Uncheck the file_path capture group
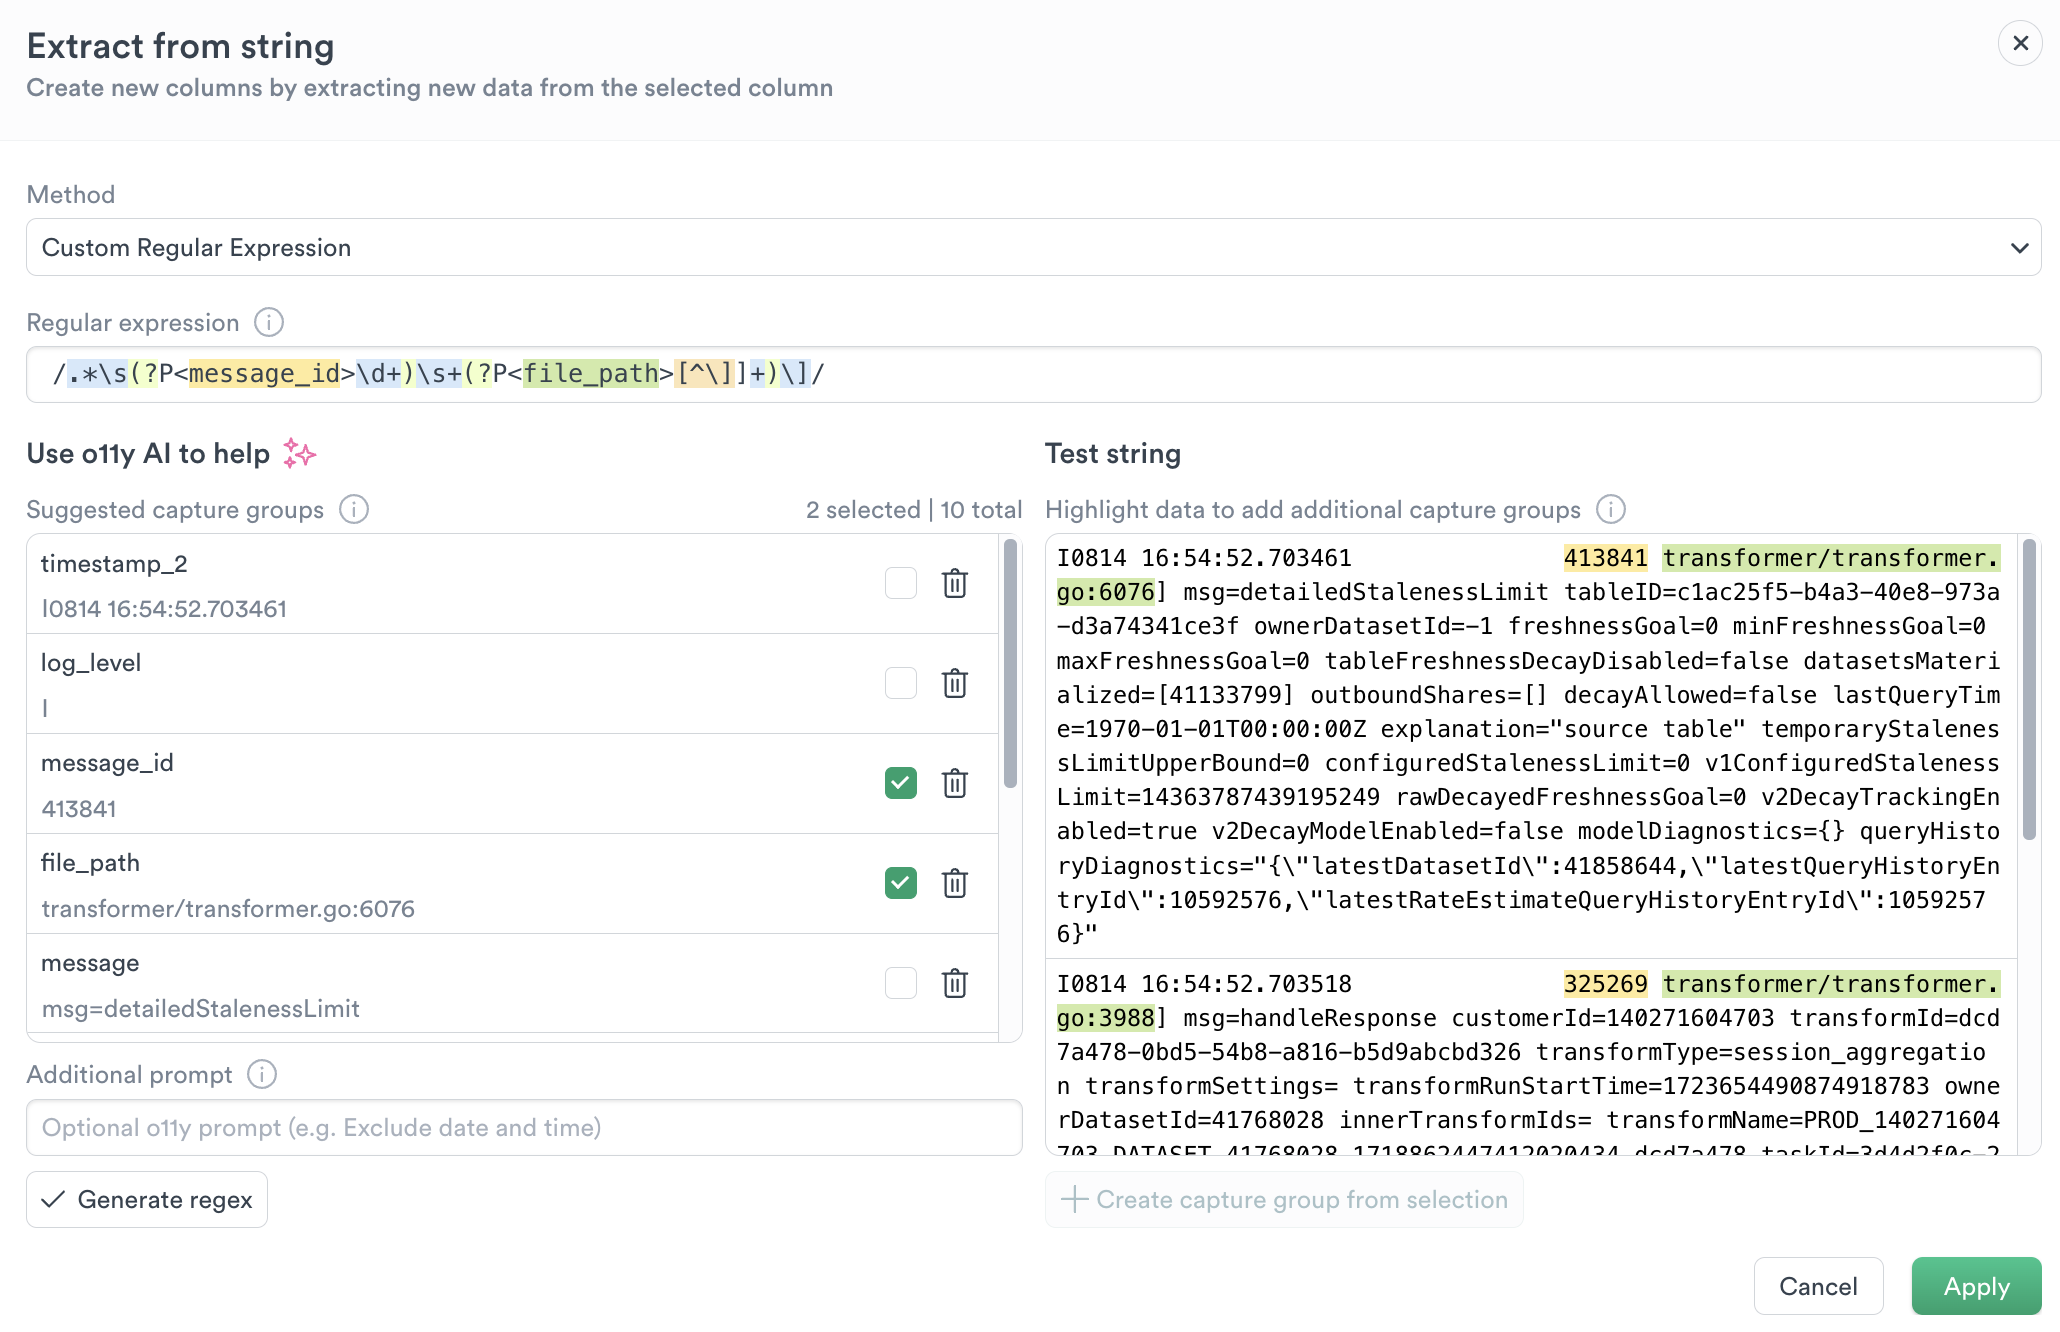This screenshot has width=2060, height=1332. coord(900,883)
